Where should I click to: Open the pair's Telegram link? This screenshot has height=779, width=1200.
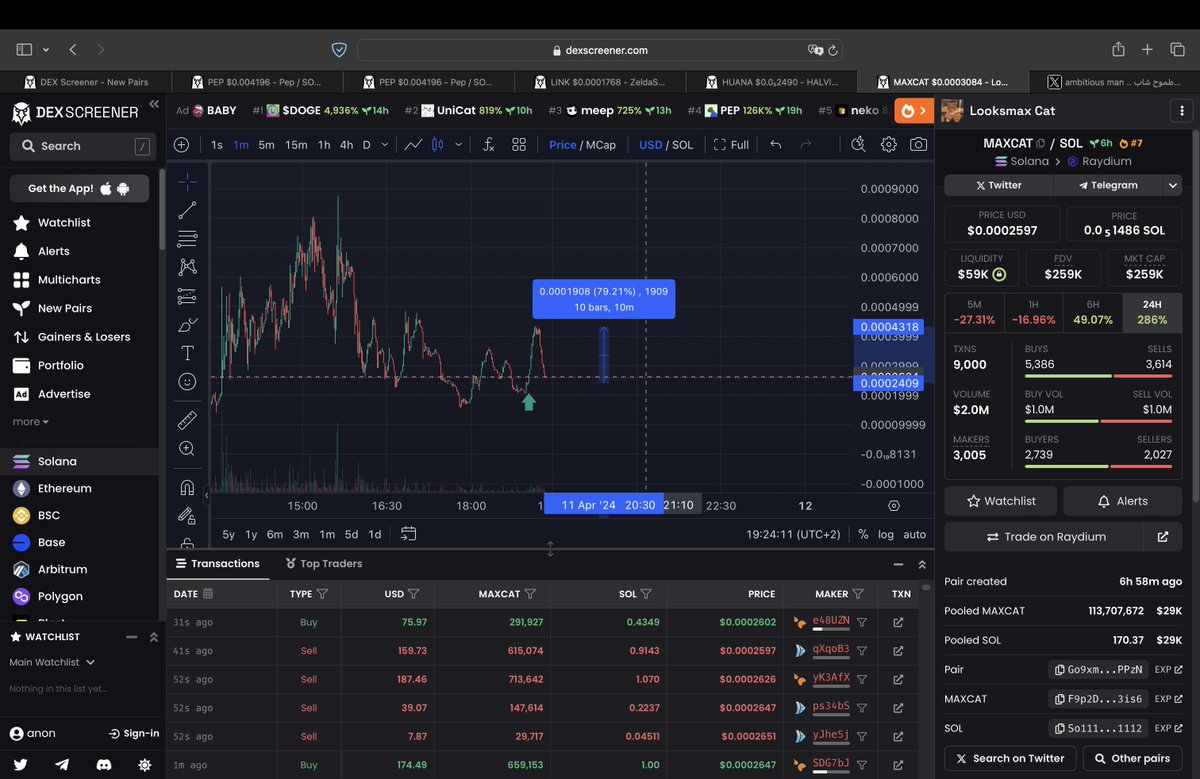tap(1108, 185)
